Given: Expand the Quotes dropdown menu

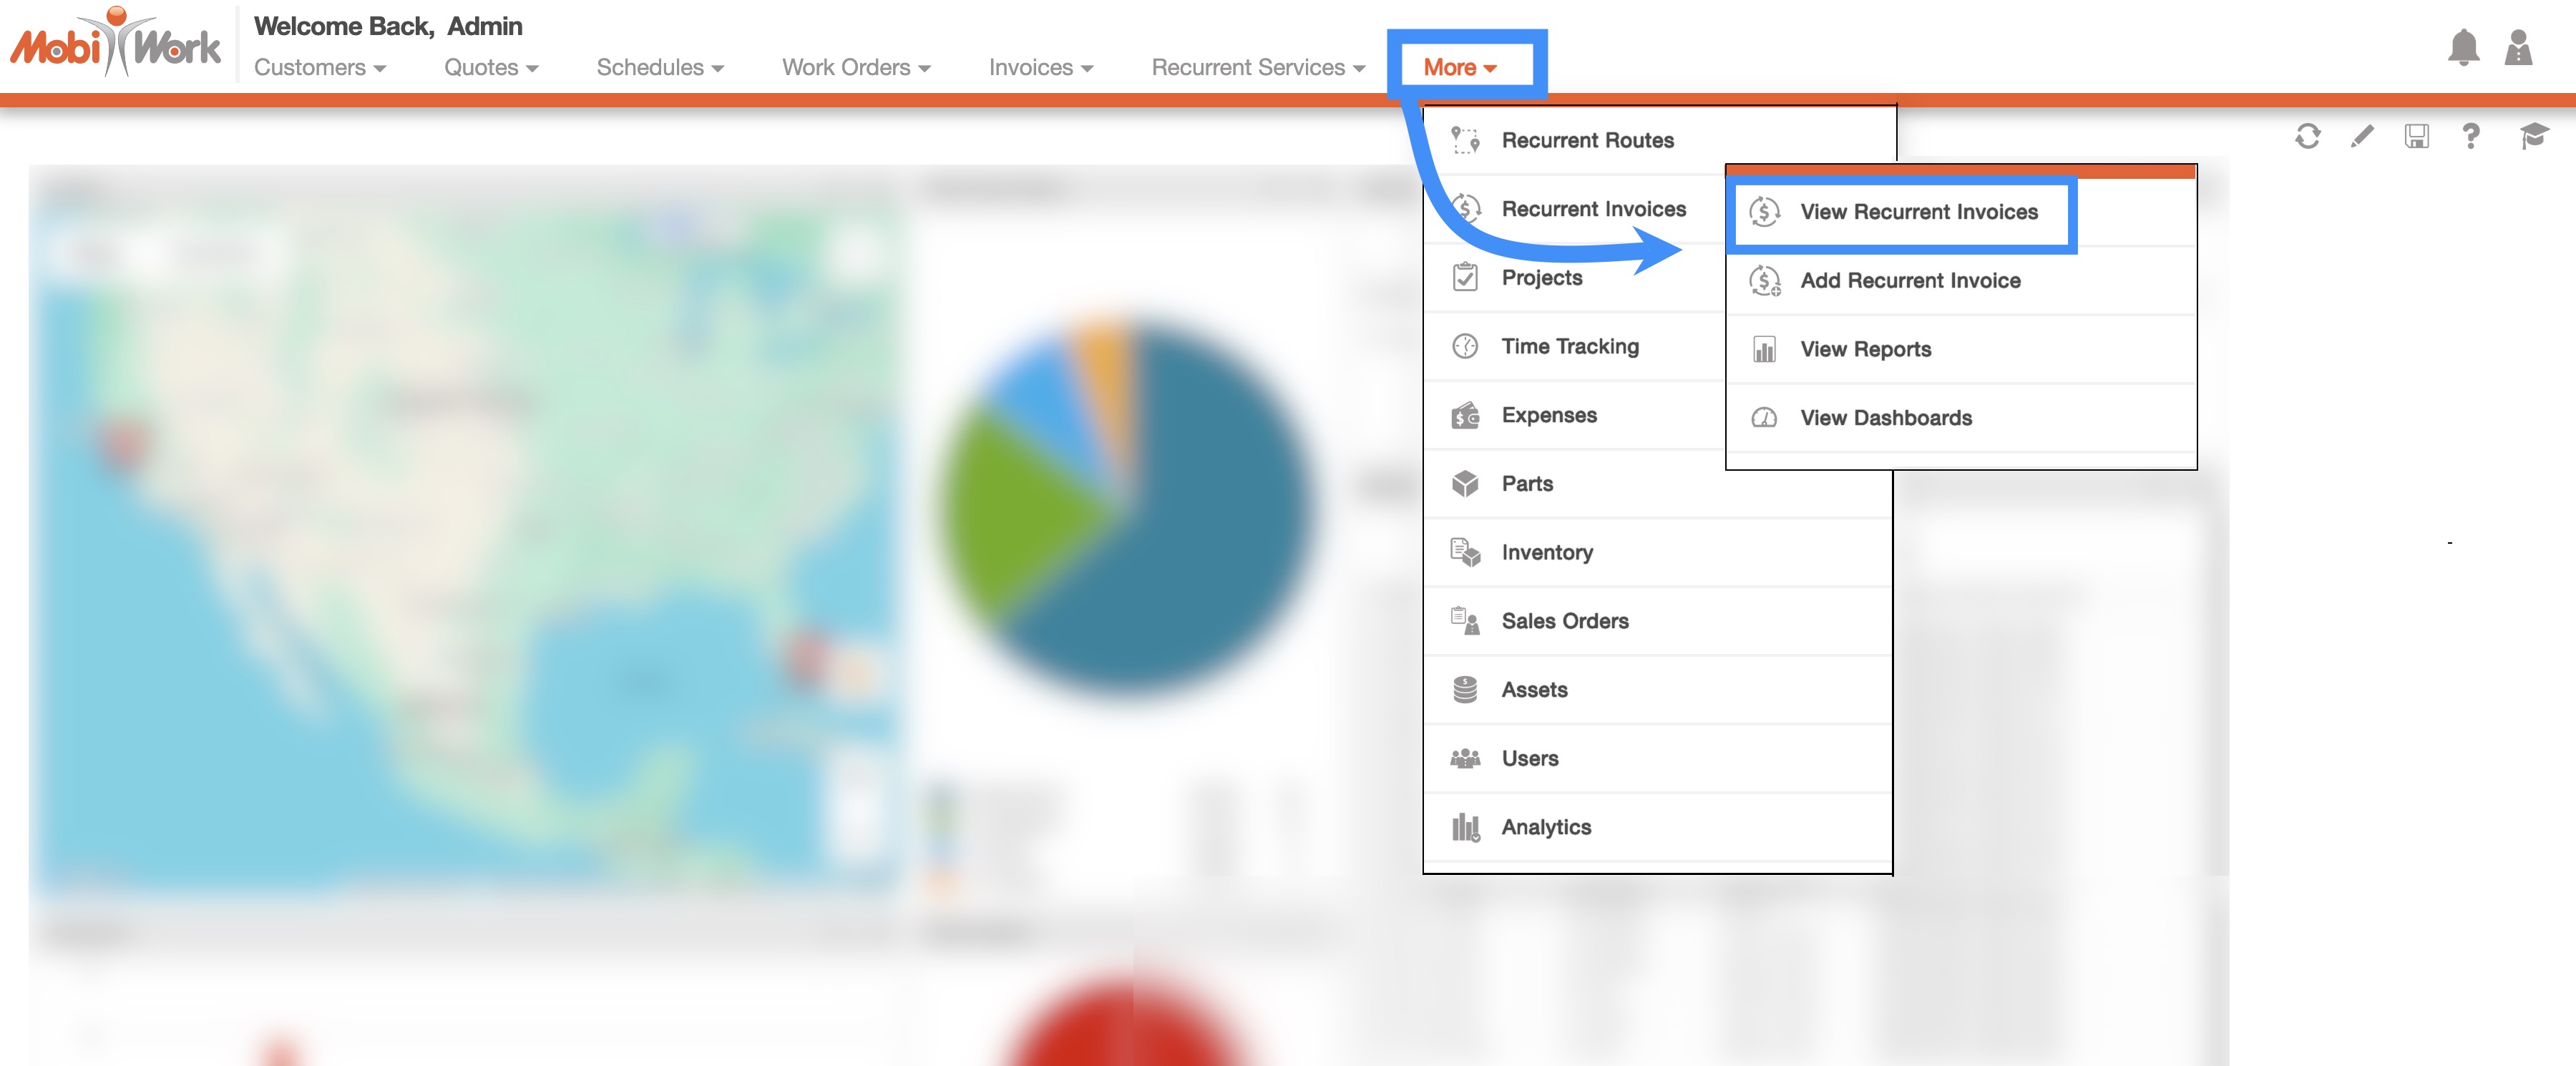Looking at the screenshot, I should pyautogui.click(x=490, y=68).
